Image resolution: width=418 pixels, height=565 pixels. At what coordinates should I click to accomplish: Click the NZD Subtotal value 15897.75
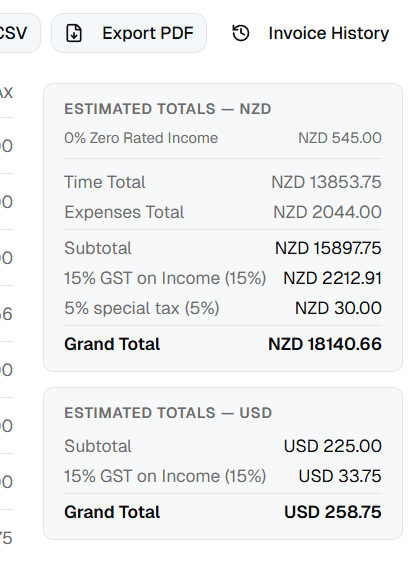[328, 248]
